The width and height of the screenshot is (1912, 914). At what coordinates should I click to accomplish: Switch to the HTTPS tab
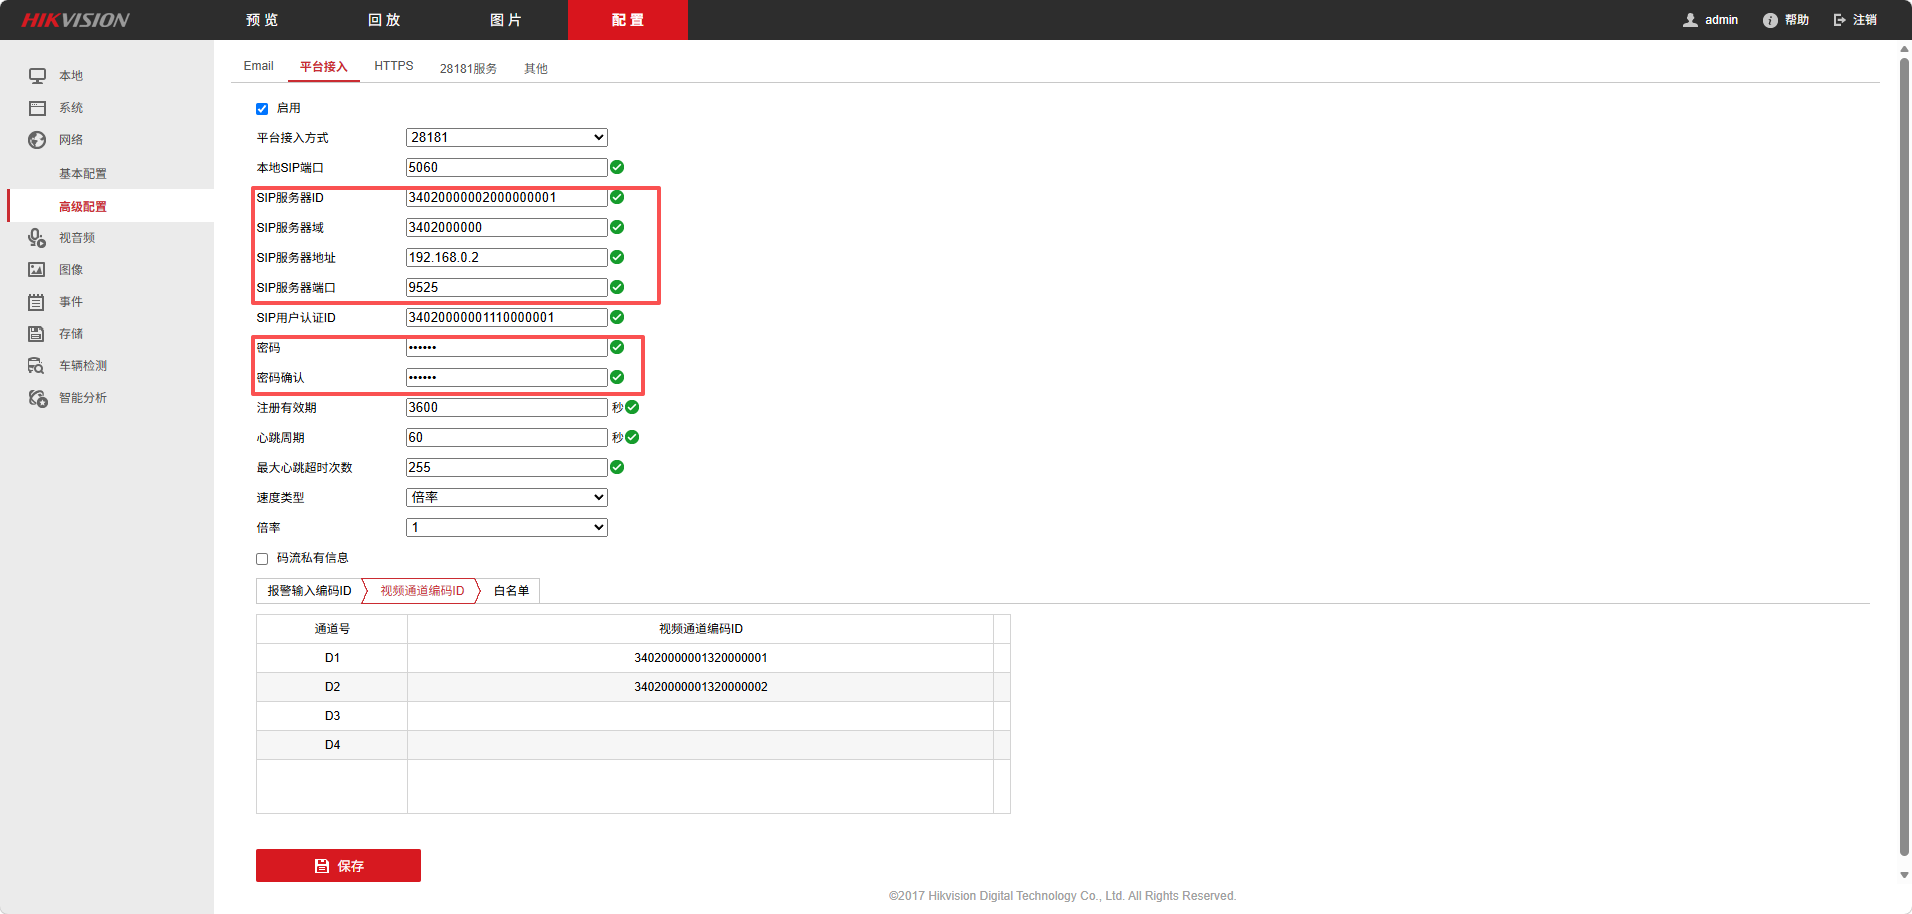click(394, 66)
